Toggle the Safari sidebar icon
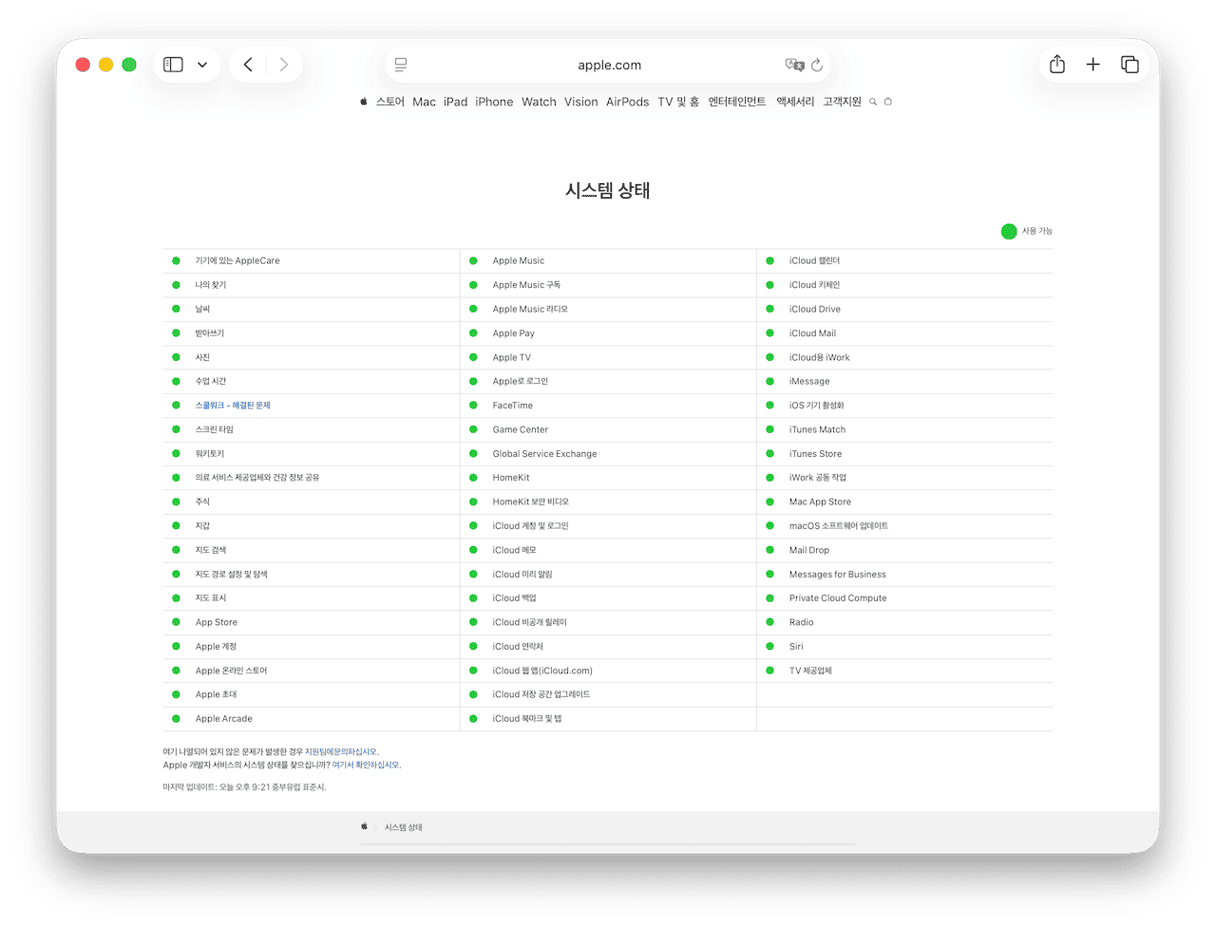 point(173,65)
